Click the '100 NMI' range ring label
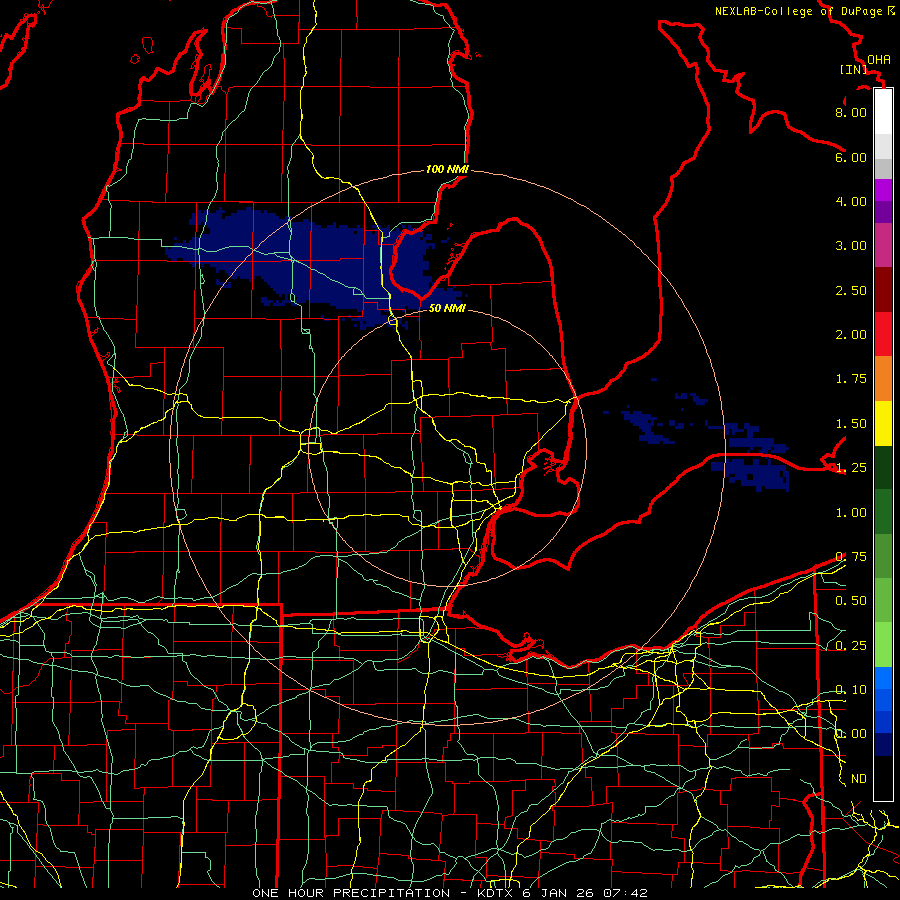This screenshot has height=900, width=900. click(x=447, y=169)
